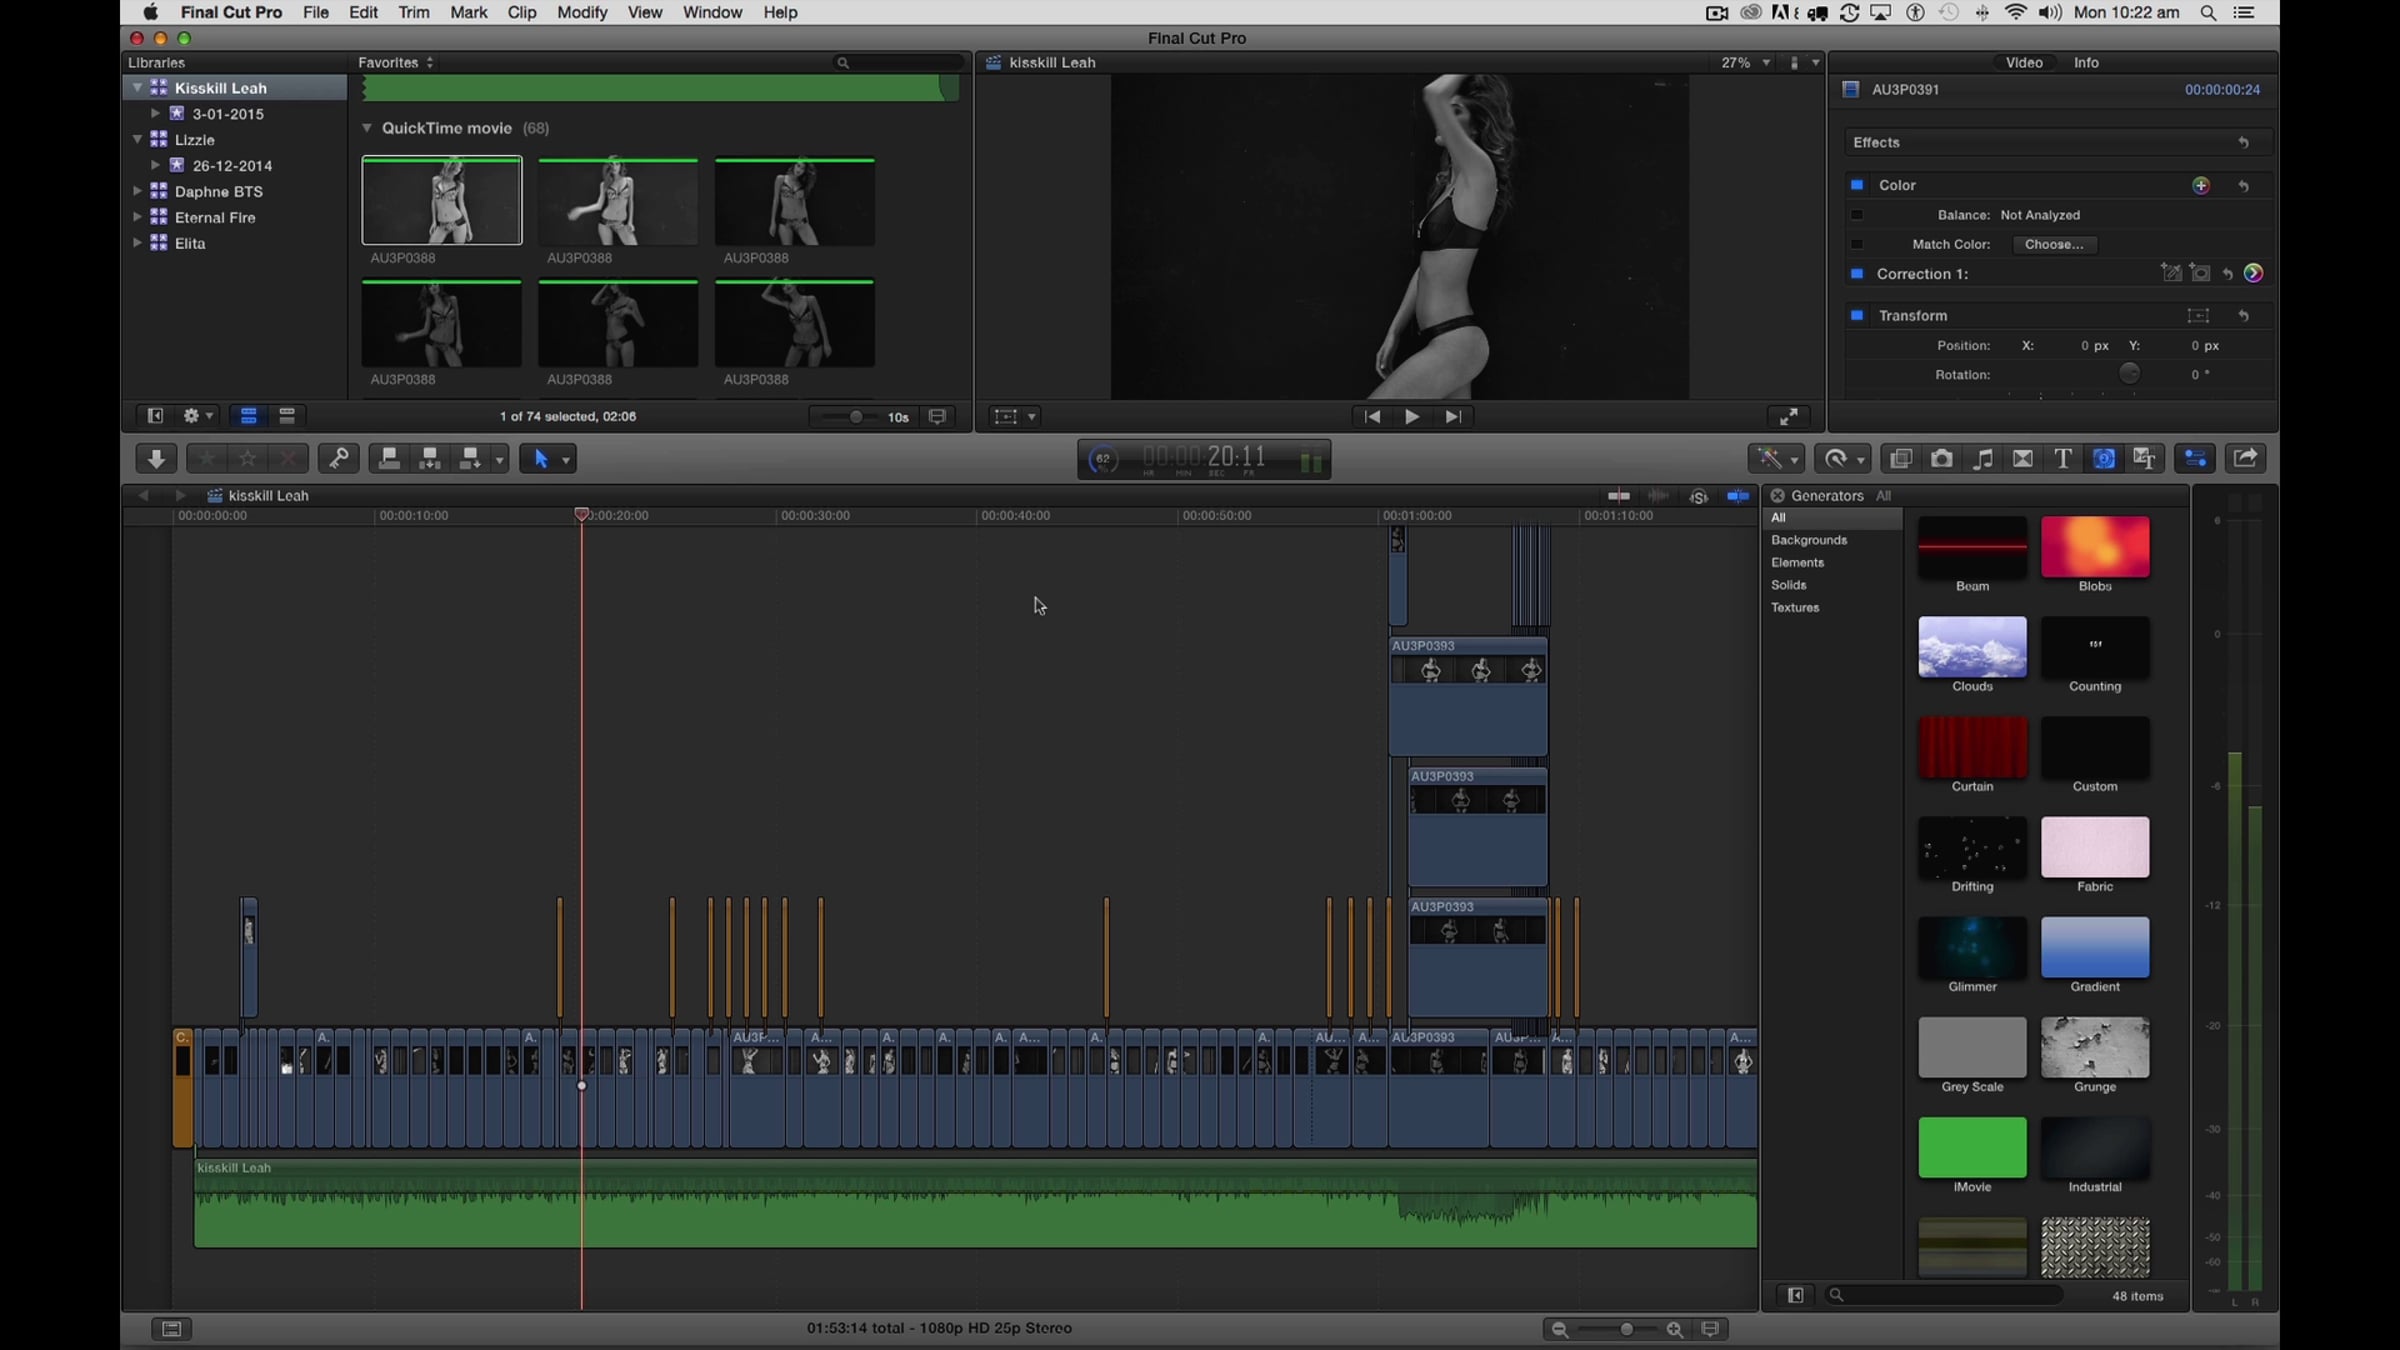Open the viewer zoom 27% dropdown
2400x1350 pixels.
(1745, 62)
